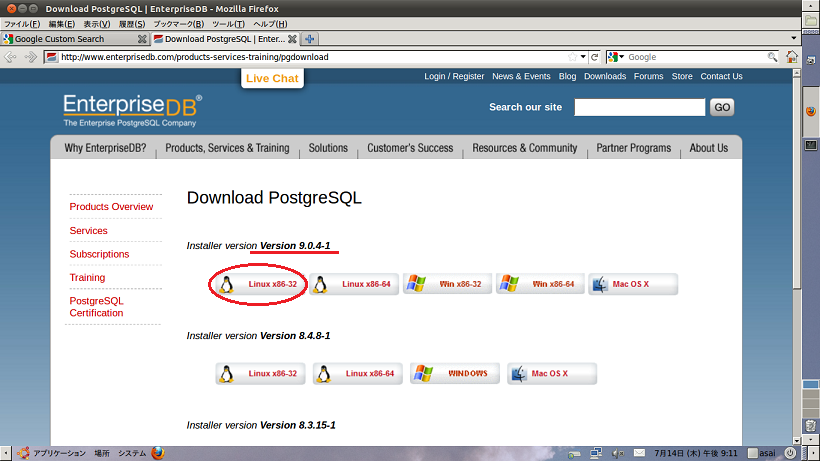Click the Ubuntu logo in bottom panel
The width and height of the screenshot is (820, 461).
[23, 453]
